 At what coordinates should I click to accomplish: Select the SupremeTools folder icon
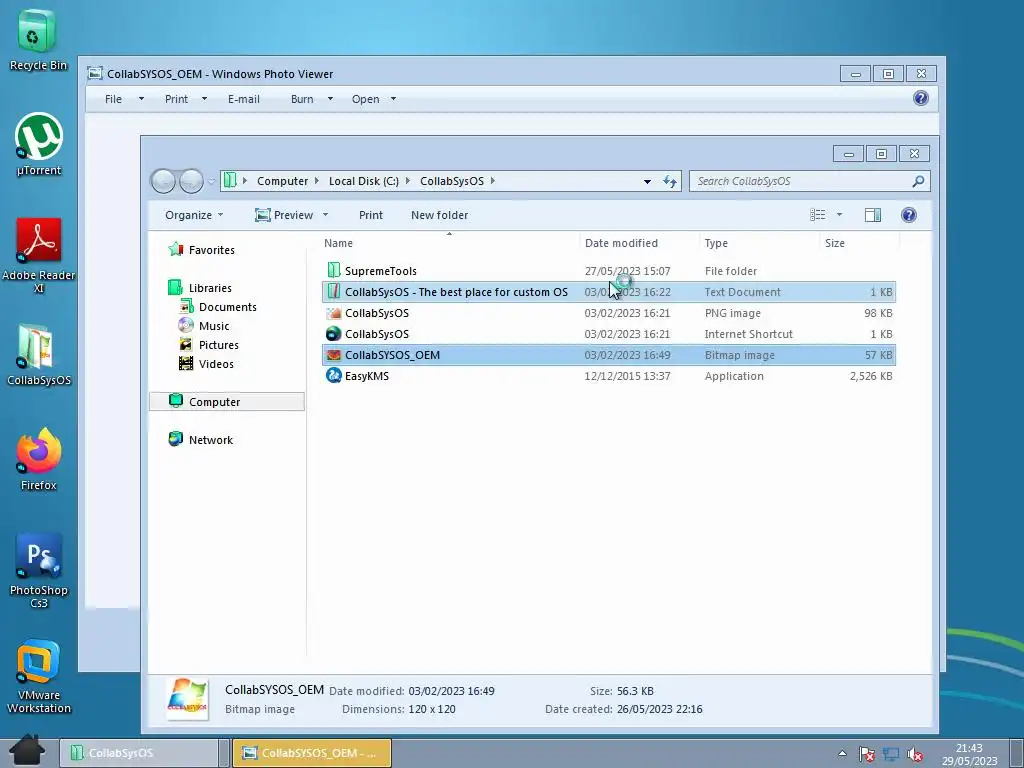[334, 270]
